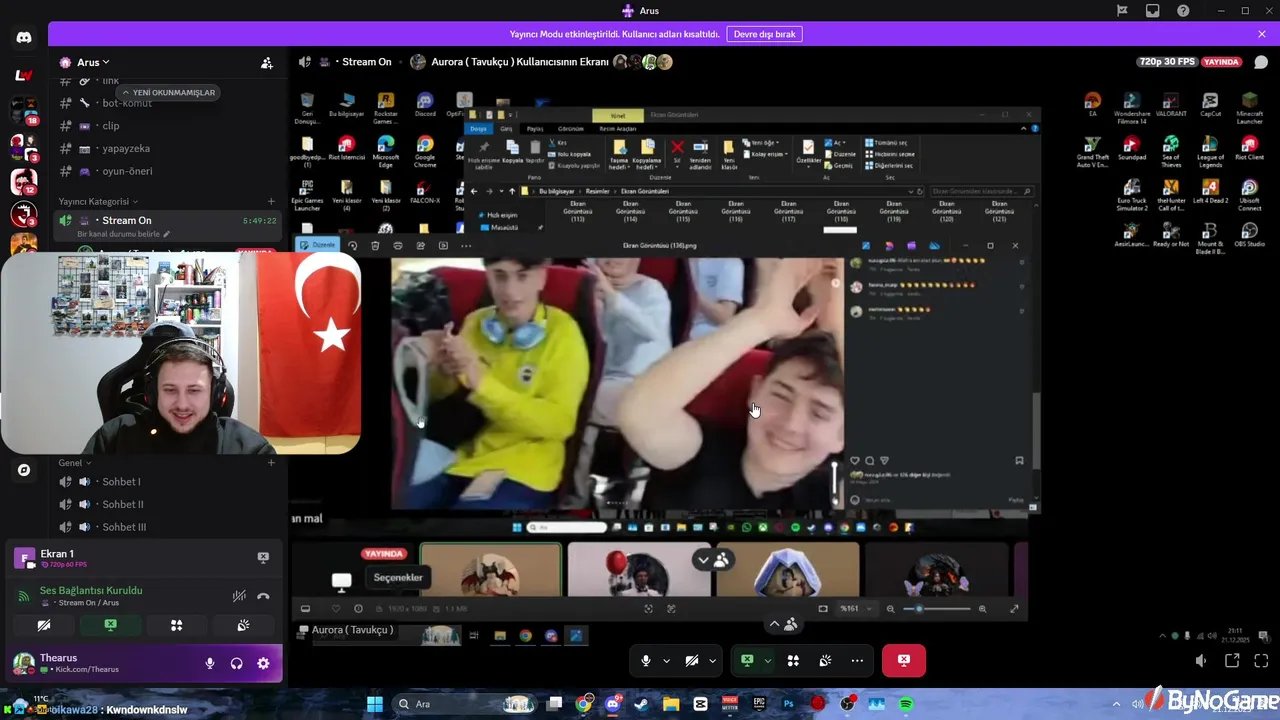Toggle noise suppression in voice panel
Screen dimensions: 1280x720
(x=239, y=596)
